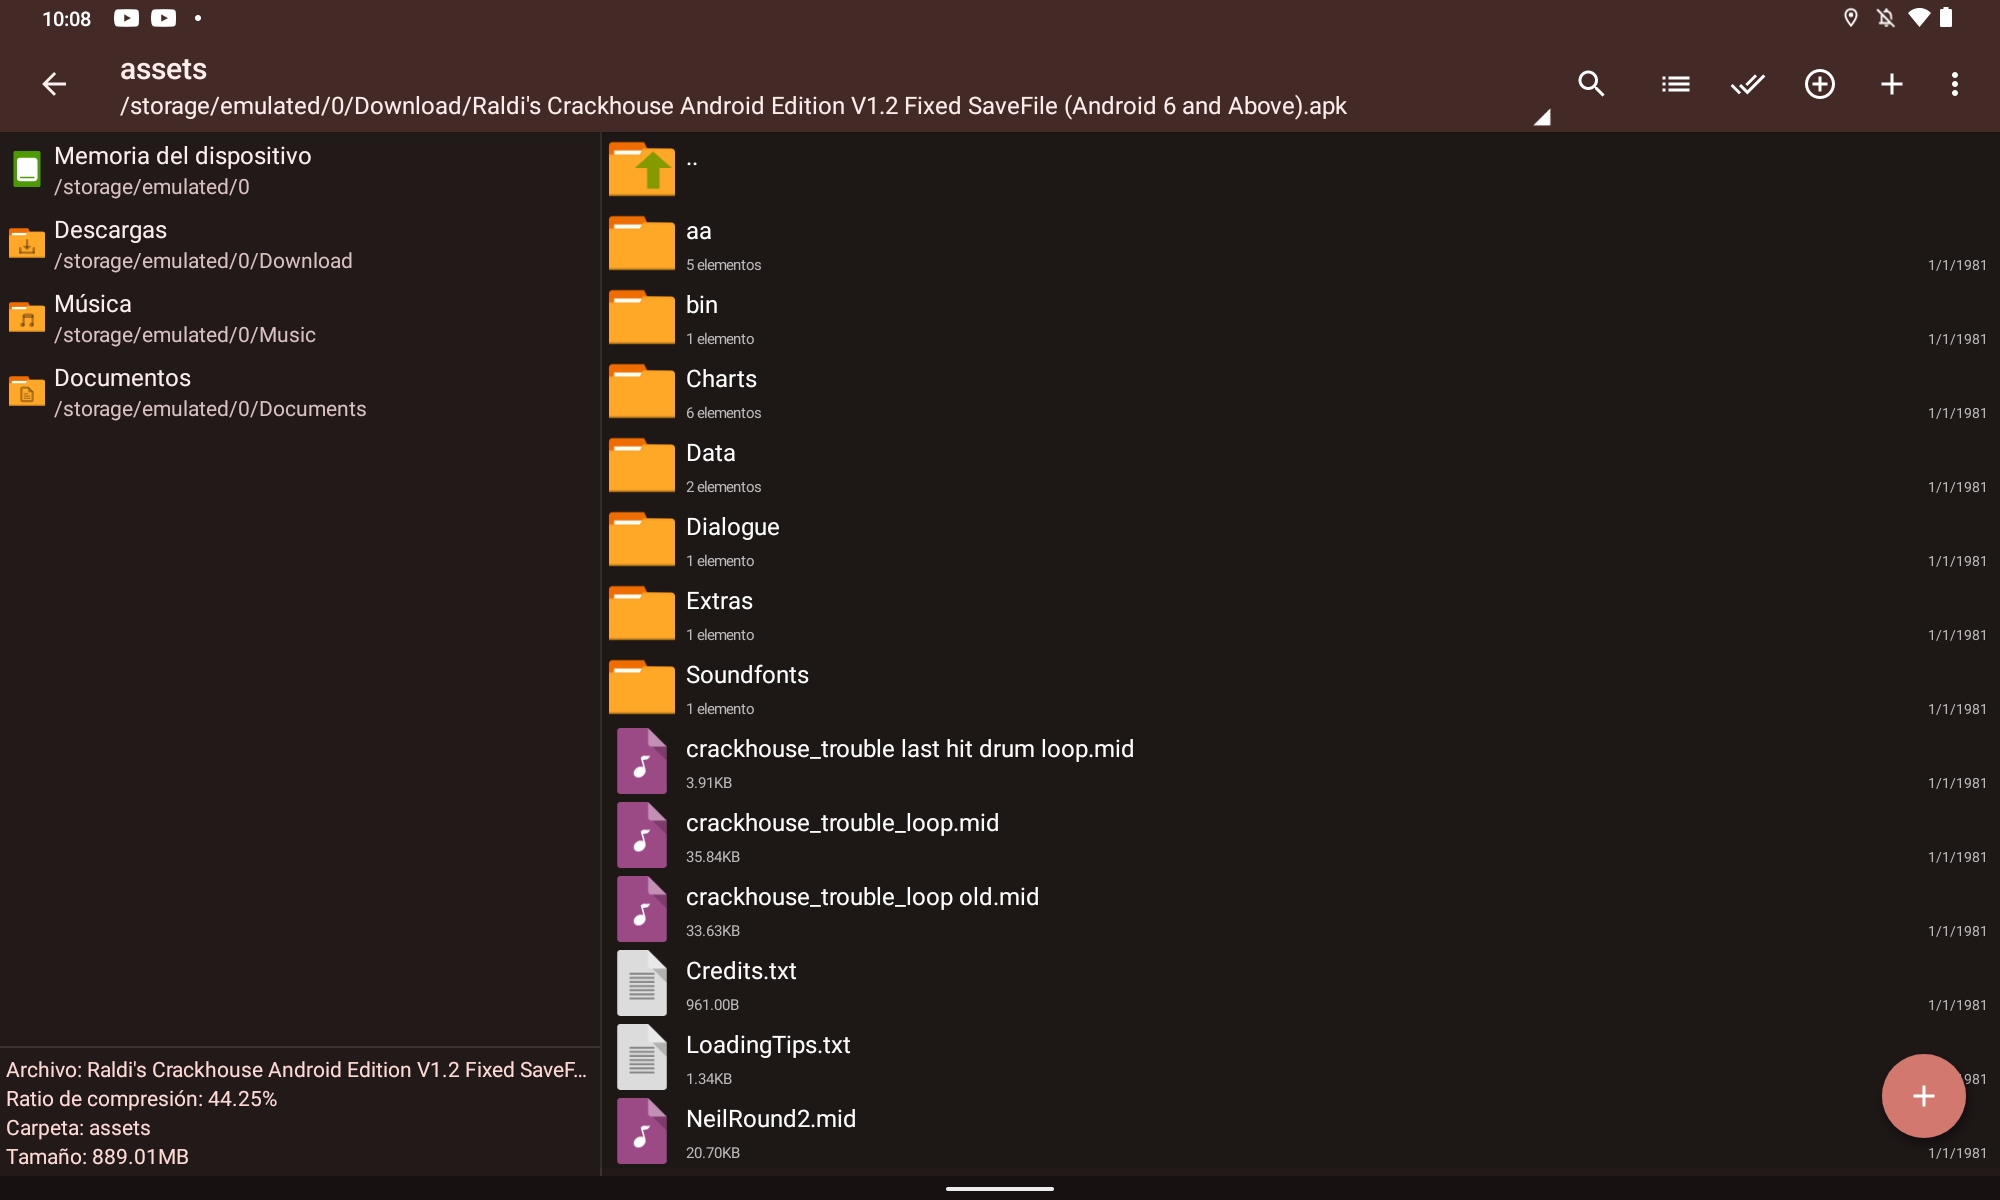Tap the muted notifications bell icon
Viewport: 2000px width, 1200px height.
coord(1885,18)
